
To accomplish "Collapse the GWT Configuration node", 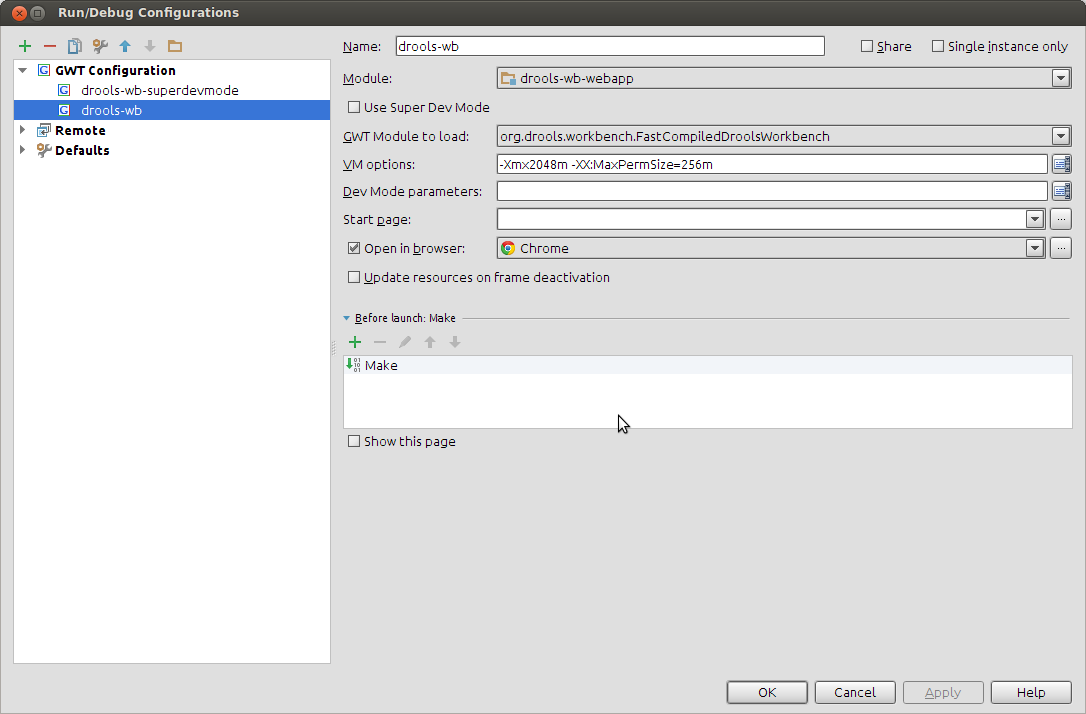I will point(23,70).
